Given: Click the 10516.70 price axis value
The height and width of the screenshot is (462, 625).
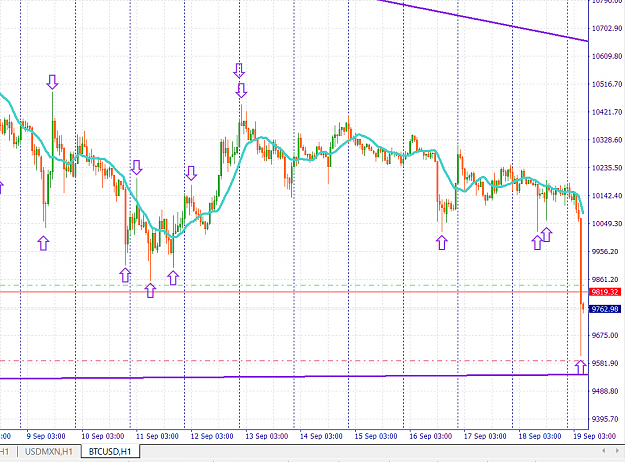Looking at the screenshot, I should [607, 84].
